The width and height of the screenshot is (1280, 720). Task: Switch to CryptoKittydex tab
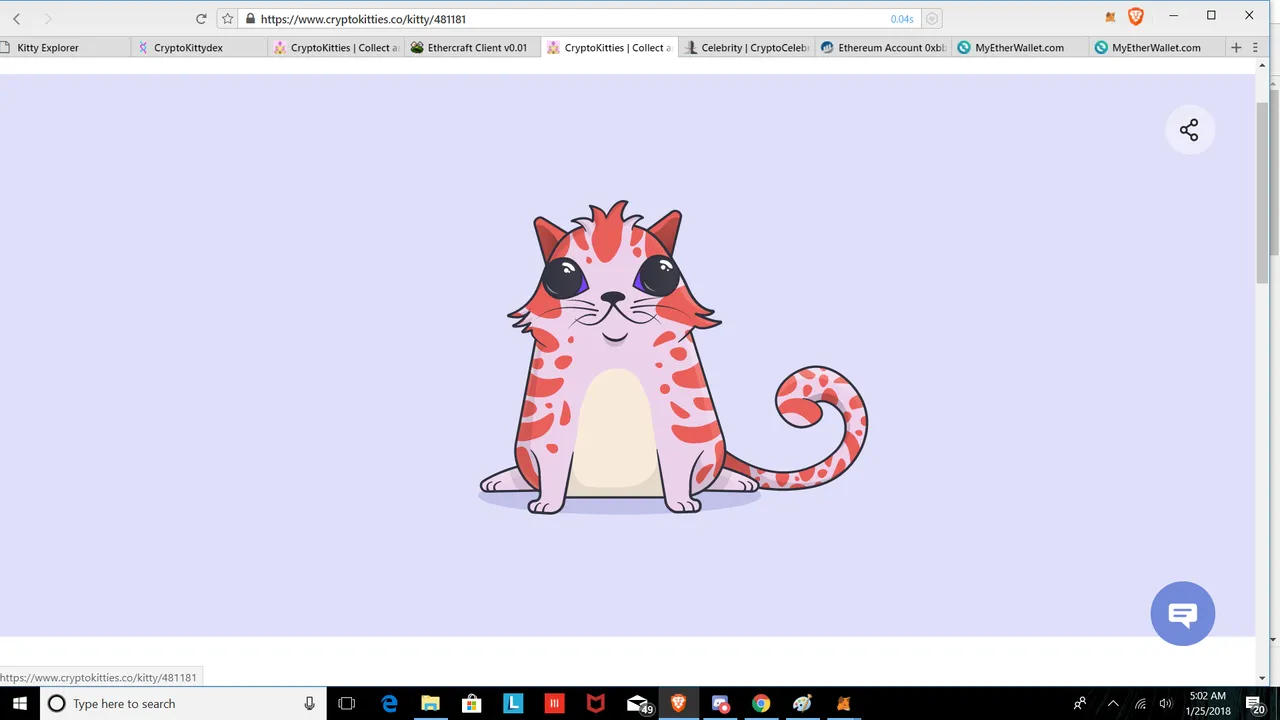[x=199, y=47]
